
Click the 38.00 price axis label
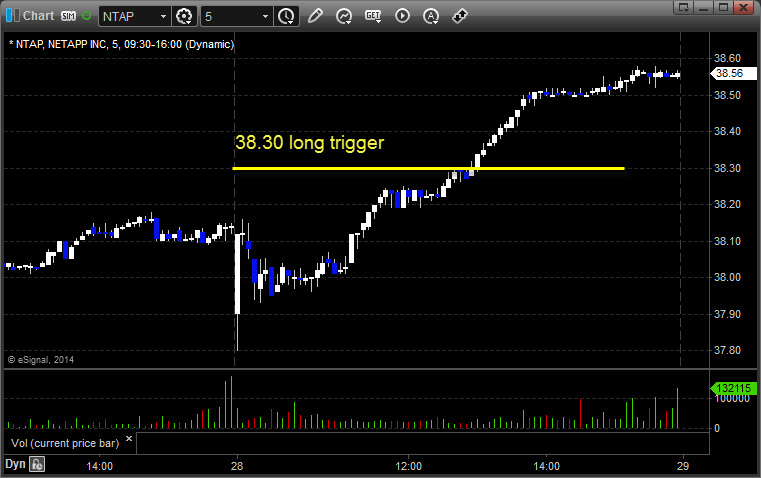click(x=728, y=278)
